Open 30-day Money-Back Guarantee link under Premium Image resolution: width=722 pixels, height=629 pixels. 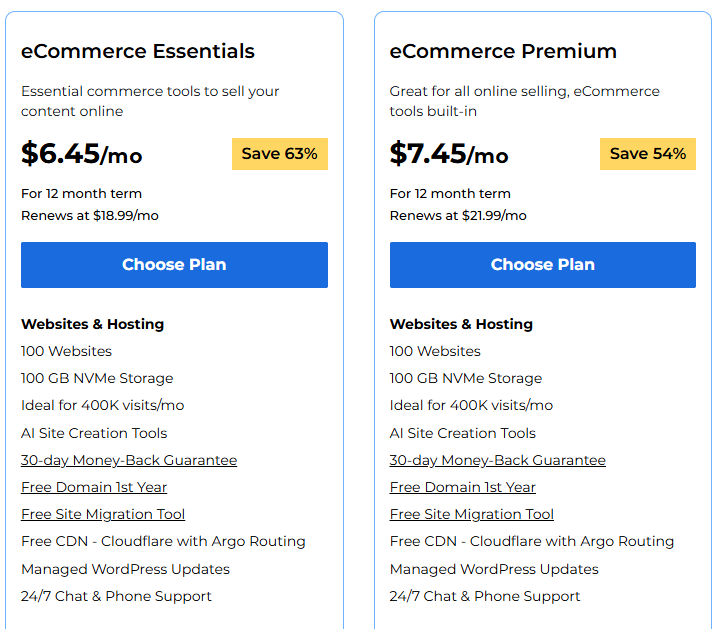pos(497,460)
